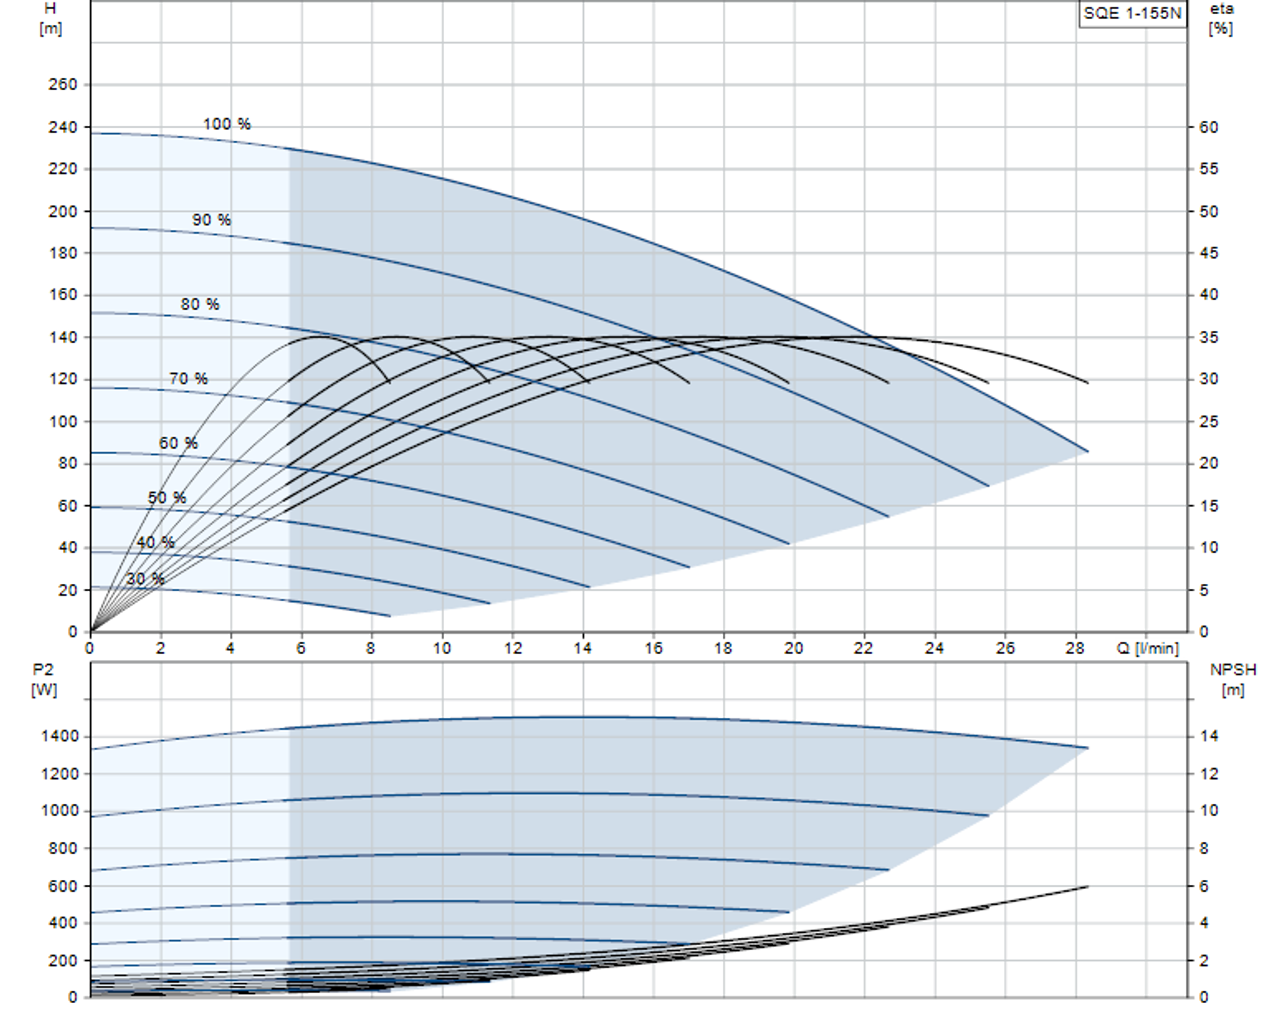Select the 40 % speed curve label
The height and width of the screenshot is (1010, 1280).
click(x=155, y=543)
